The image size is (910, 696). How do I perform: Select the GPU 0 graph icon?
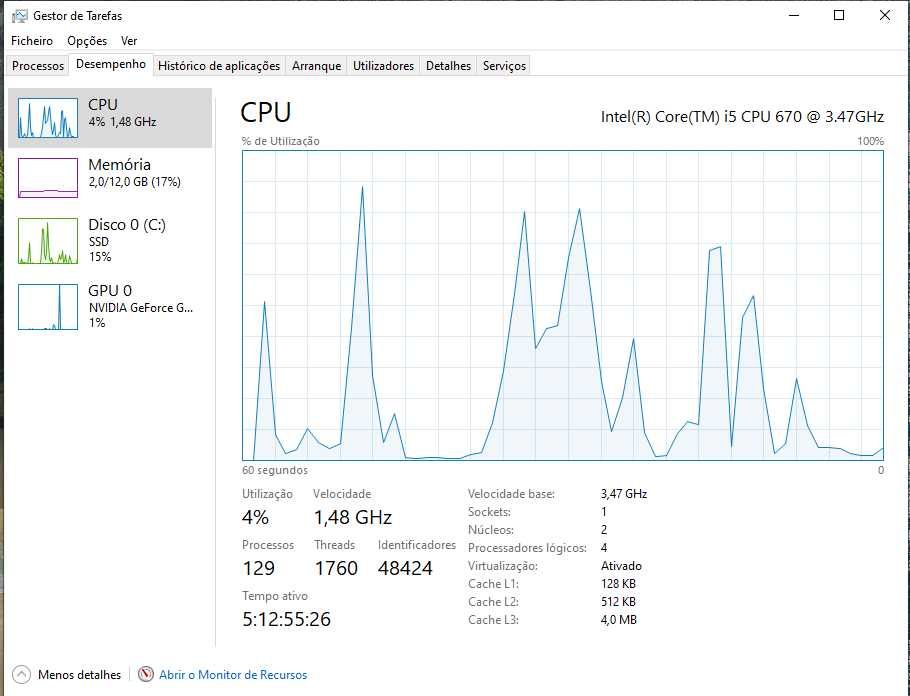coord(47,306)
